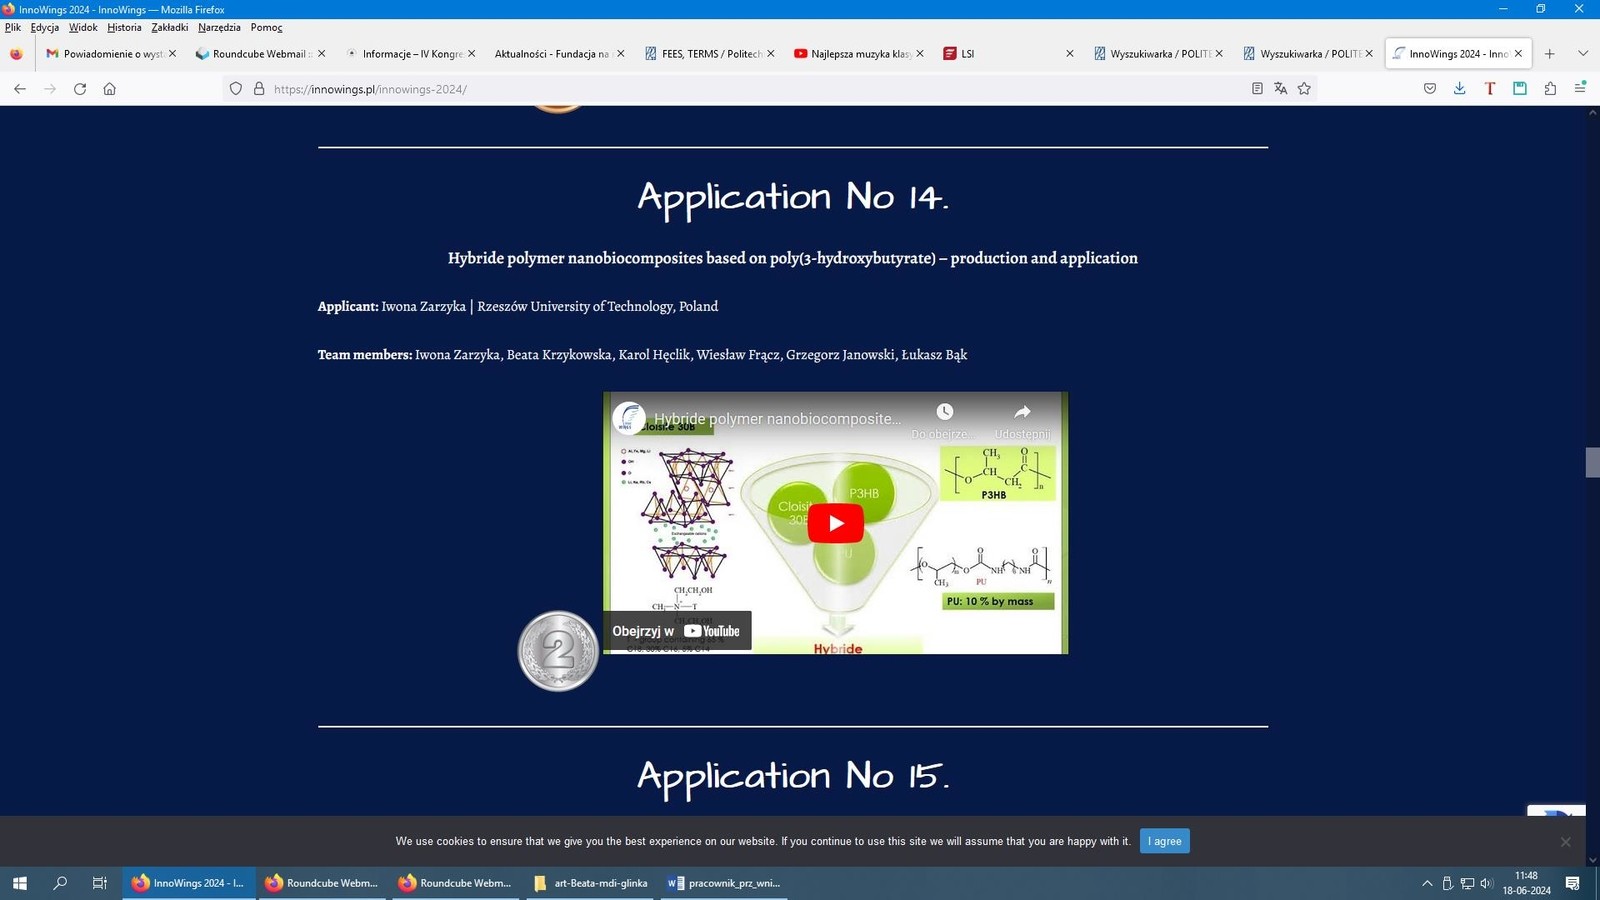Image resolution: width=1600 pixels, height=900 pixels.
Task: Accept cookies with I agree button
Action: pos(1164,841)
